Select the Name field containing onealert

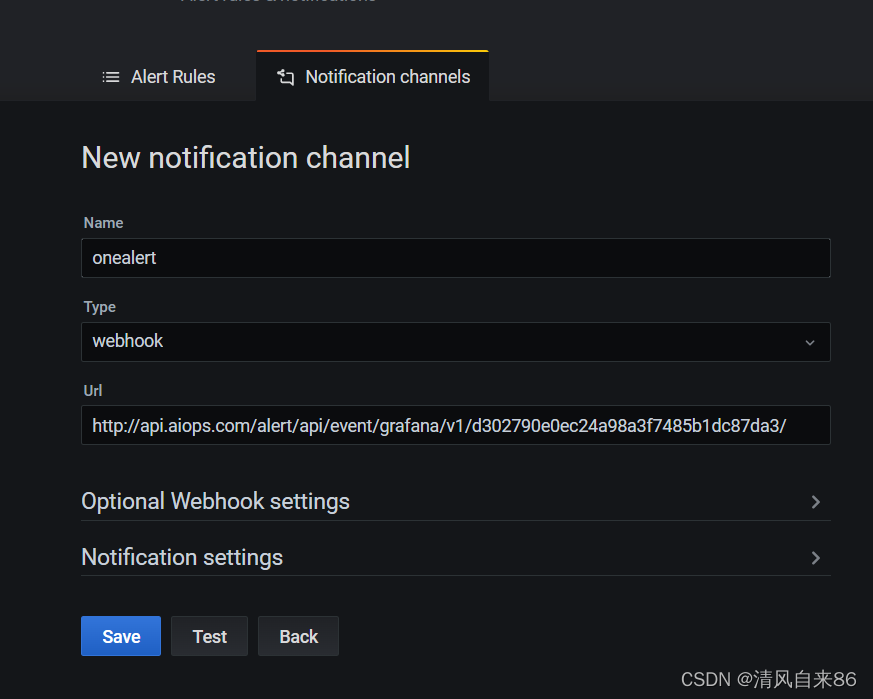[455, 258]
